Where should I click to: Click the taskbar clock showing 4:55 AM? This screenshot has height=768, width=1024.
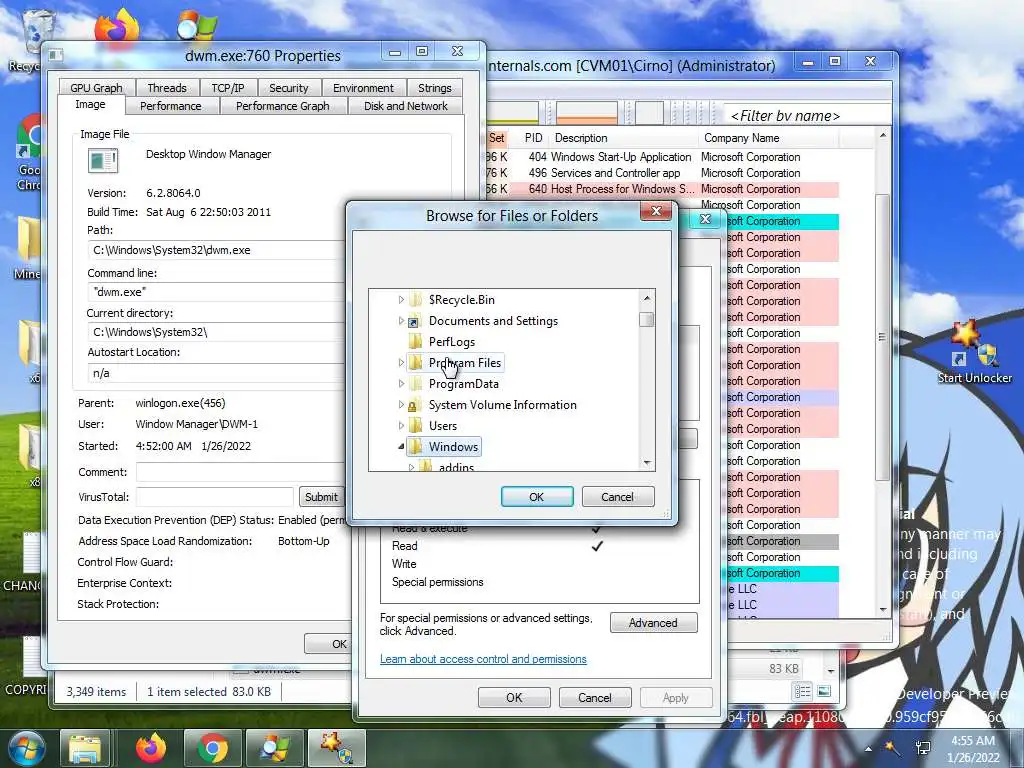pyautogui.click(x=973, y=749)
